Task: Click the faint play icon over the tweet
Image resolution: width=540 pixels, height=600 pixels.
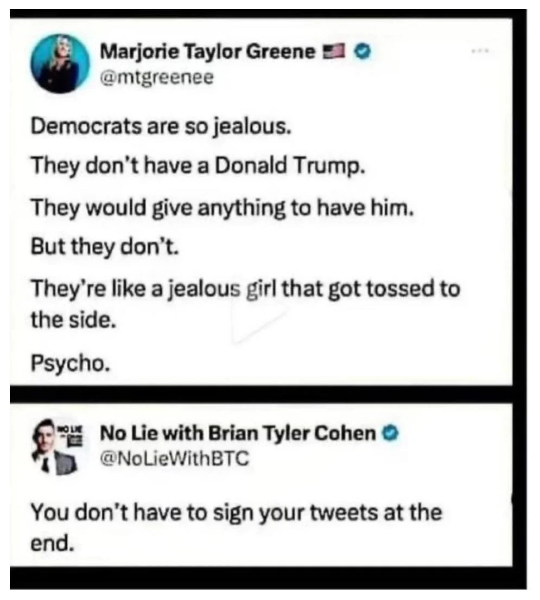Action: pos(257,319)
